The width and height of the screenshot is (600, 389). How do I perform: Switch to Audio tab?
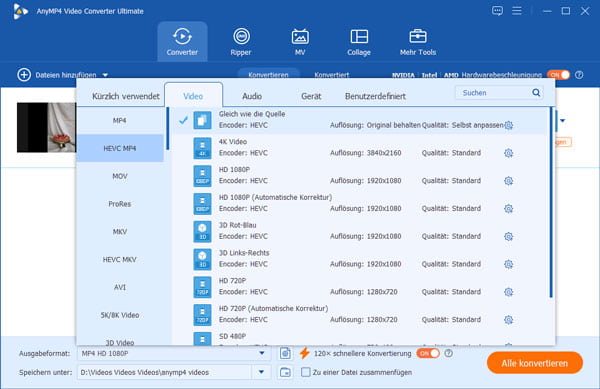click(x=252, y=96)
